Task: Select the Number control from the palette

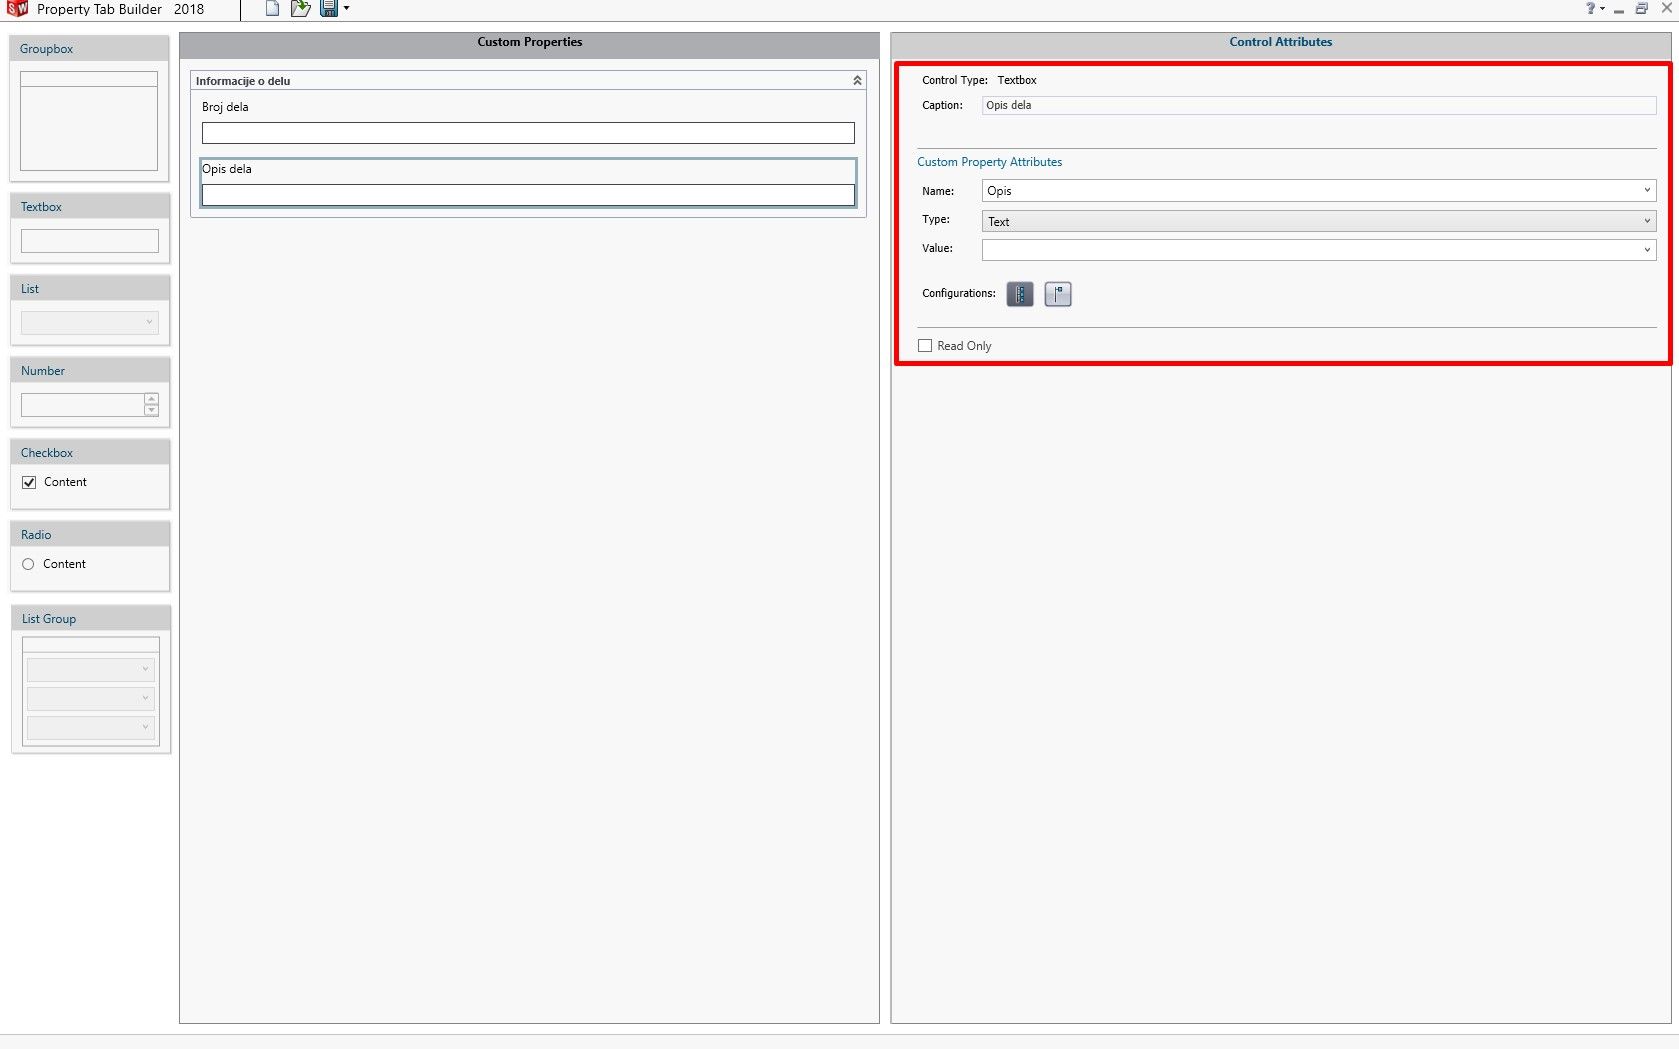Action: click(89, 404)
